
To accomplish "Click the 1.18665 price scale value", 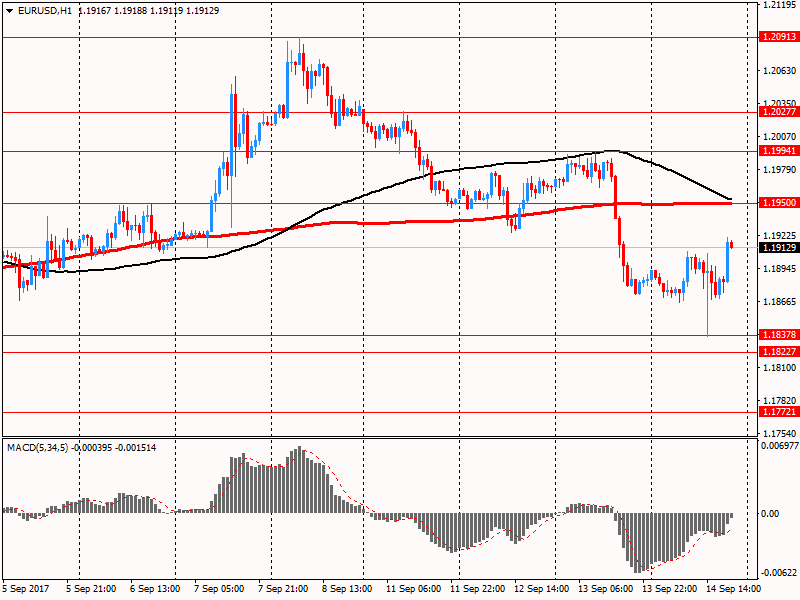I will (x=780, y=302).
